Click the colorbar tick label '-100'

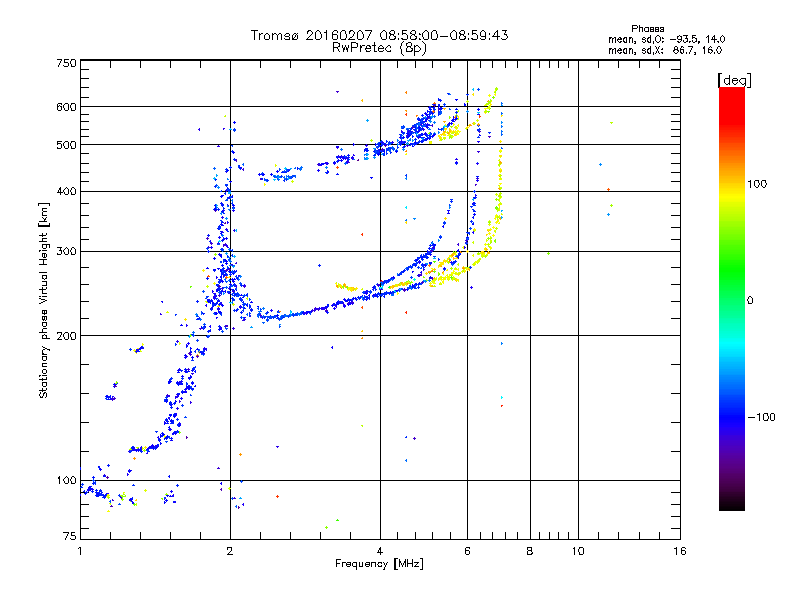pos(761,417)
